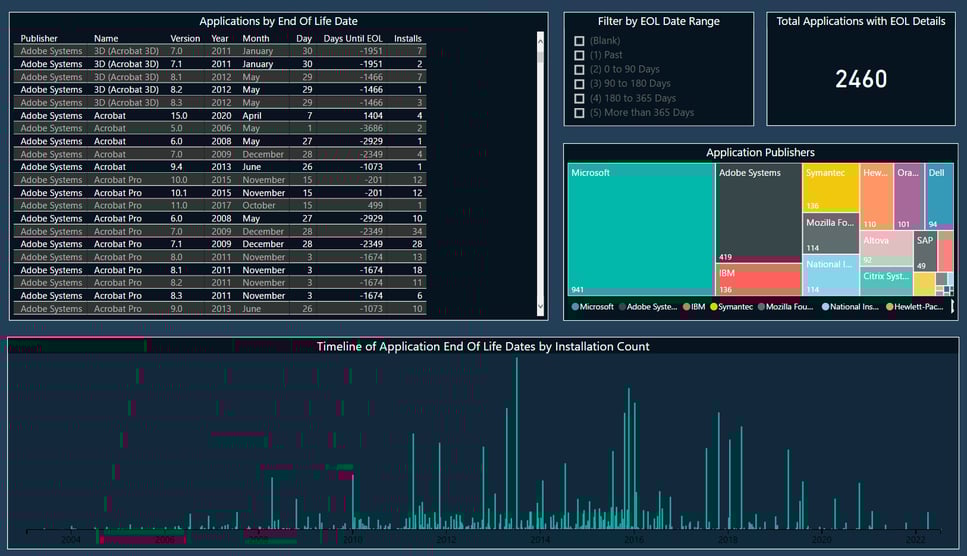Select the Acrobat Pro 11.0 version cell
Image resolution: width=967 pixels, height=556 pixels.
pos(179,205)
